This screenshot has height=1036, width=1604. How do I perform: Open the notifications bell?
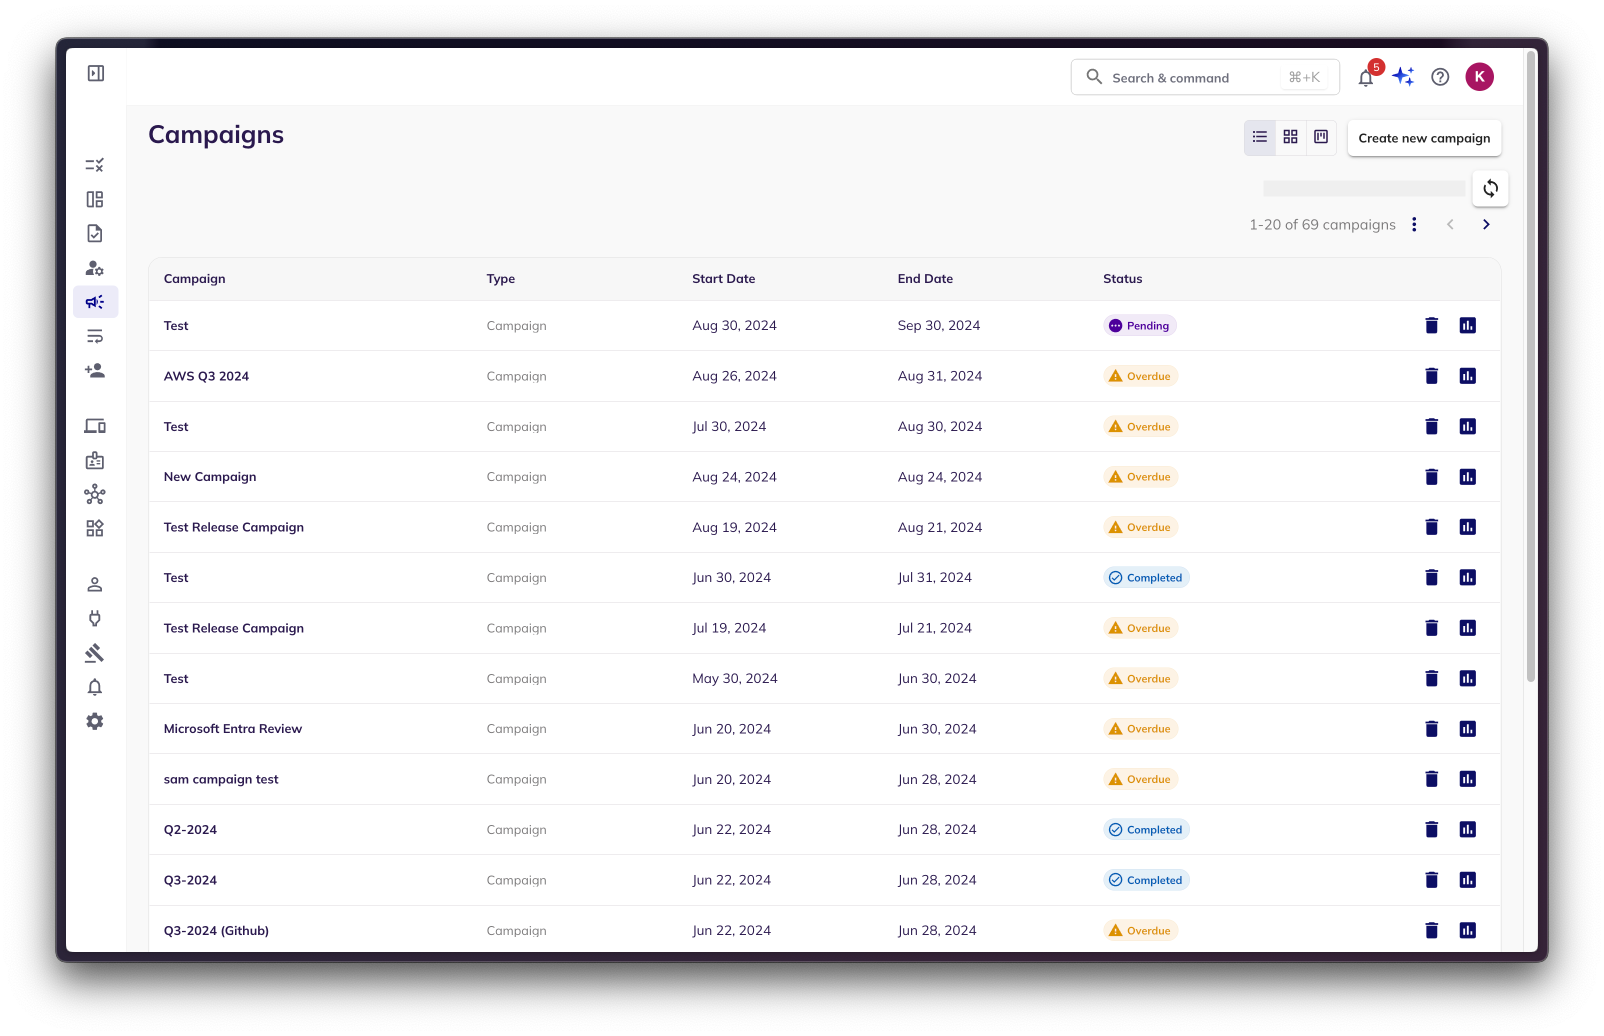pos(1366,78)
